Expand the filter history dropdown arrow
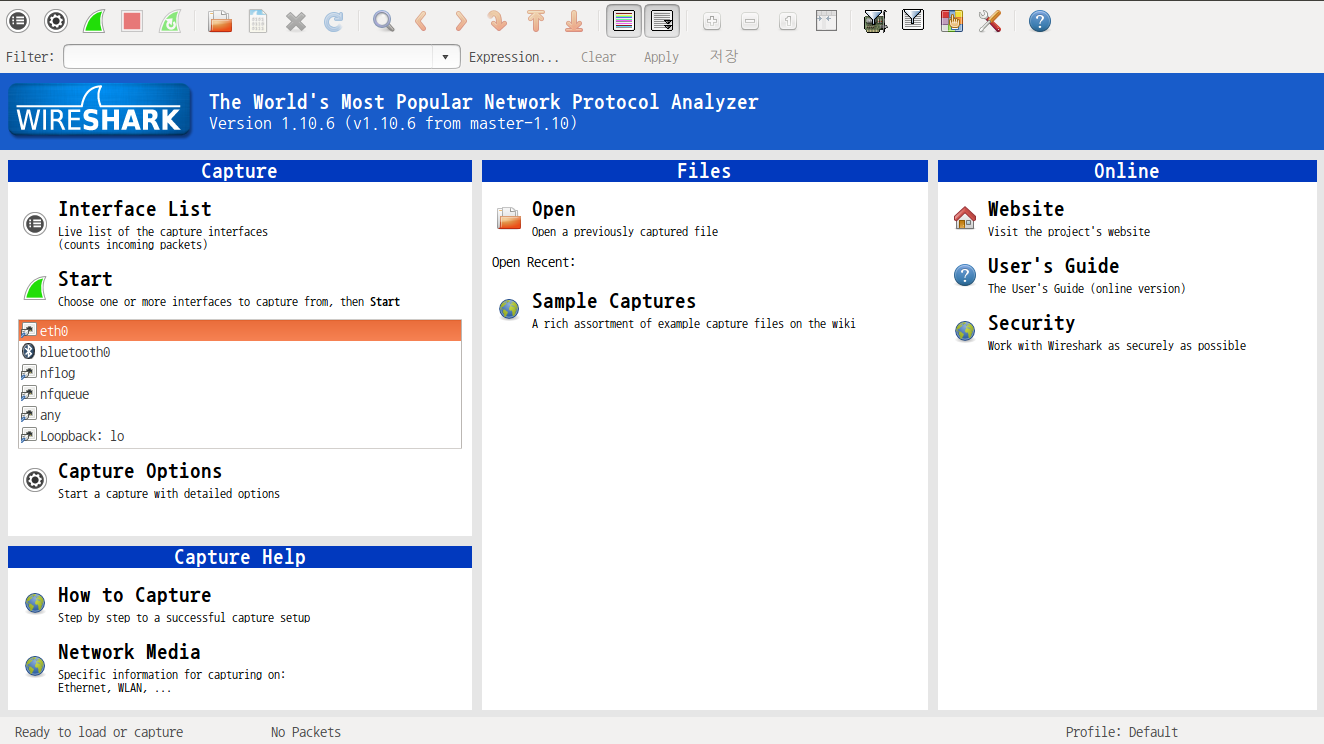The image size is (1324, 744). coord(446,57)
